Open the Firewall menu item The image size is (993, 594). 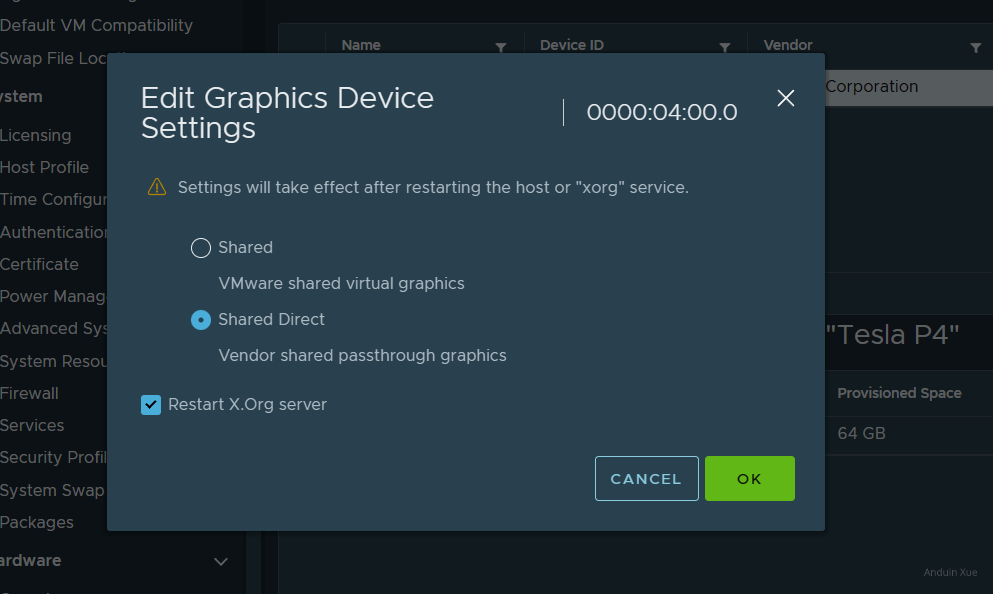coord(30,393)
